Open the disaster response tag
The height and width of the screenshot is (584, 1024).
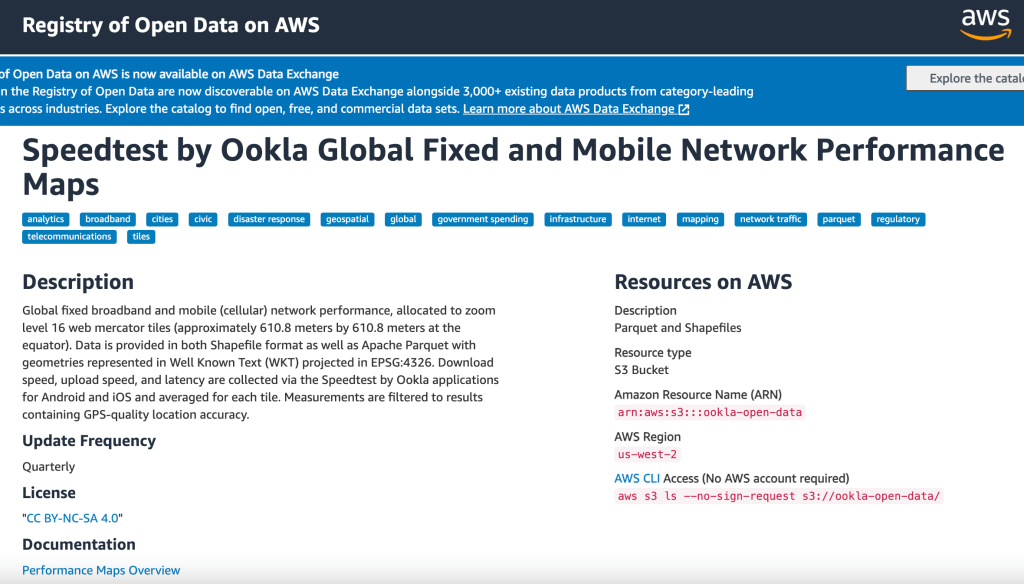pyautogui.click(x=269, y=219)
